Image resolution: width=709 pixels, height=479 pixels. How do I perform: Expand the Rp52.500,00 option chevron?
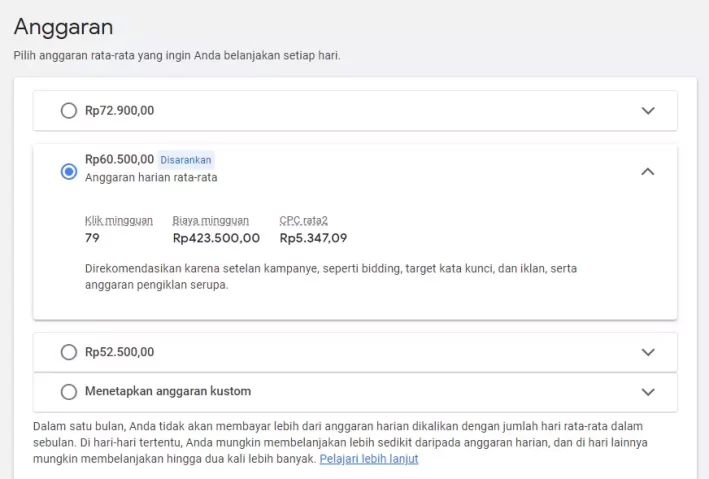[648, 352]
